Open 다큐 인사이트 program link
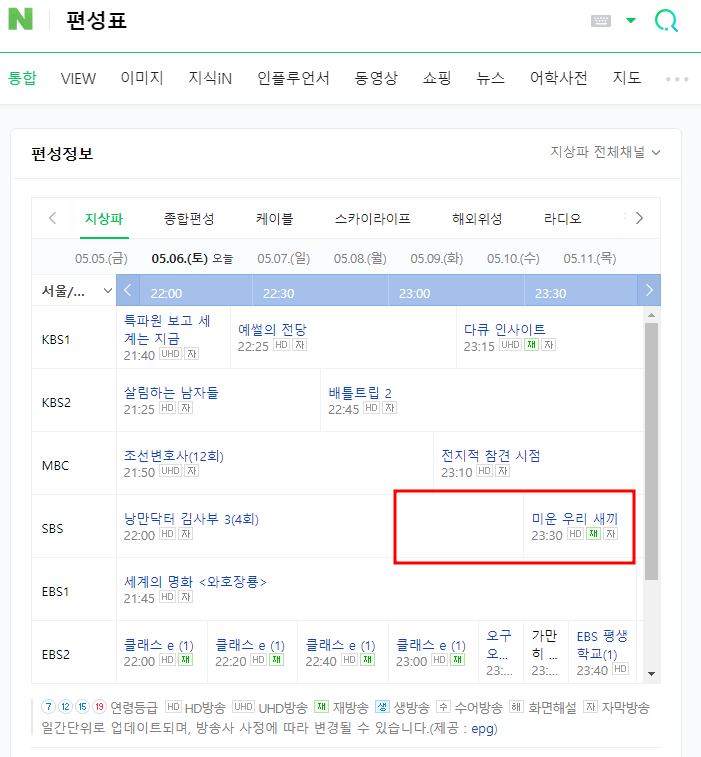 (505, 330)
